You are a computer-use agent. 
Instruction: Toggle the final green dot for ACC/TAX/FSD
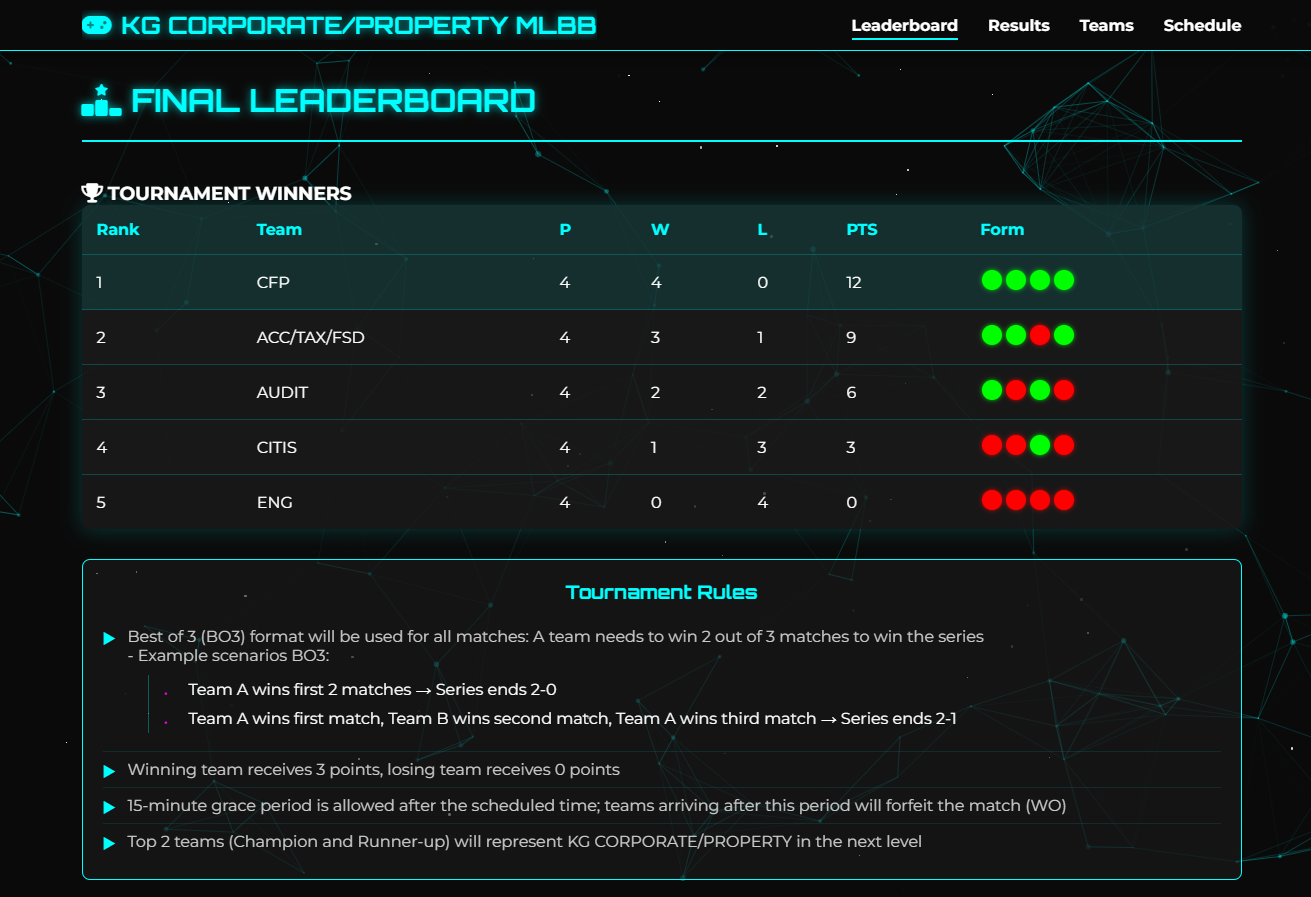(x=1066, y=335)
